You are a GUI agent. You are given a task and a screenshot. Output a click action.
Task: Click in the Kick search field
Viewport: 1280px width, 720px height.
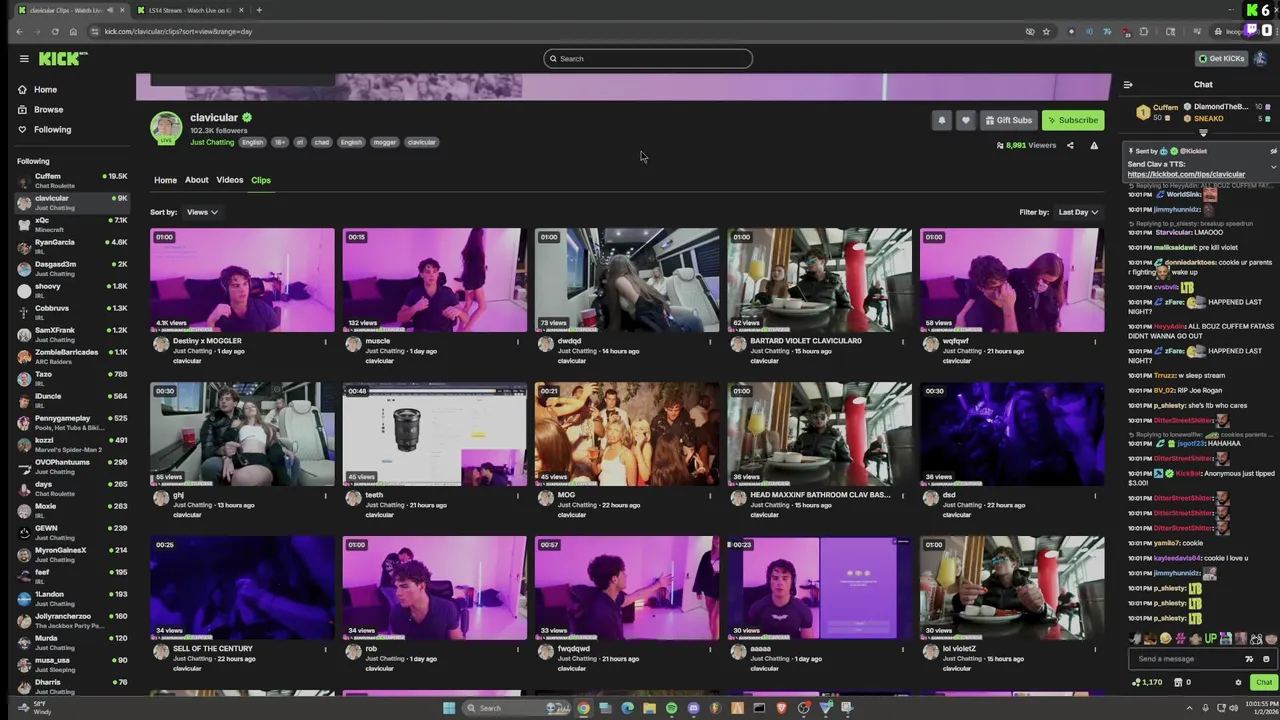pyautogui.click(x=648, y=59)
